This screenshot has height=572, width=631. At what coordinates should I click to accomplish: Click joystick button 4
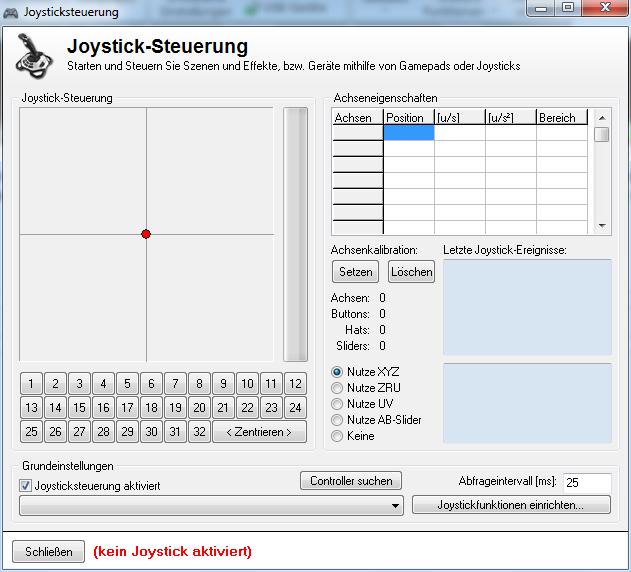[103, 384]
